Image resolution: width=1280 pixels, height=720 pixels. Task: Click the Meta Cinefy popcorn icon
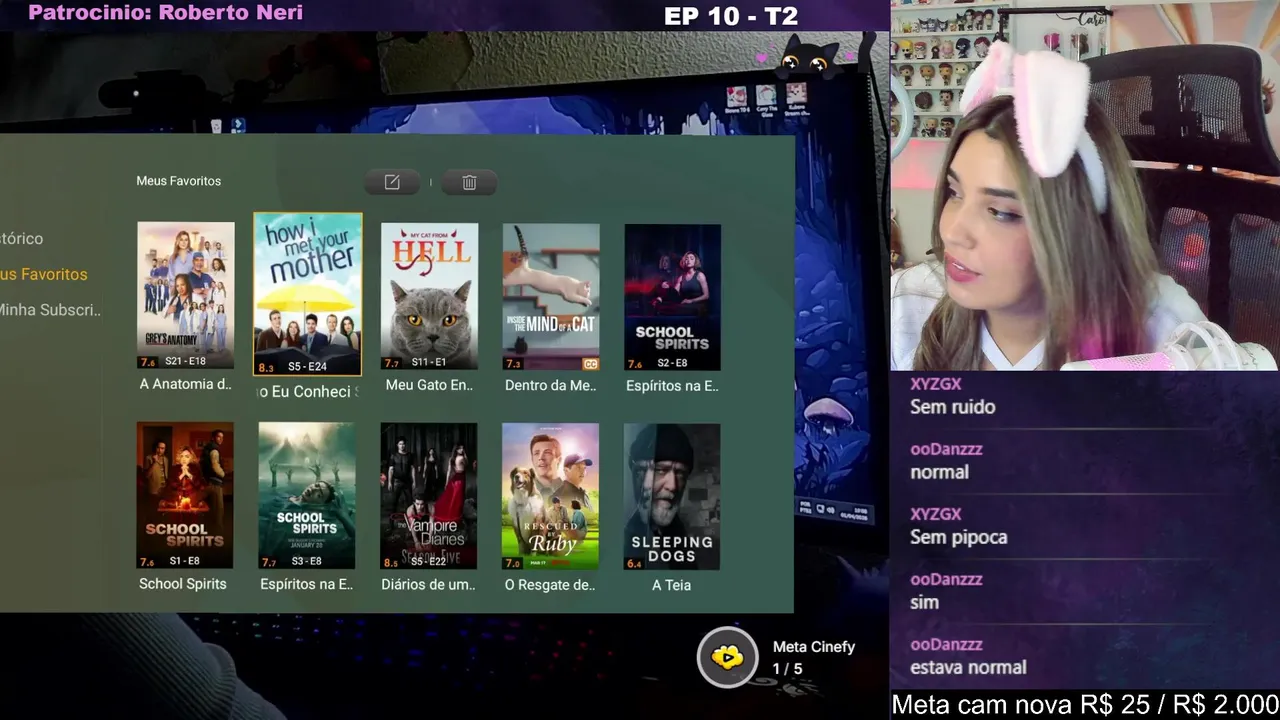(x=727, y=657)
